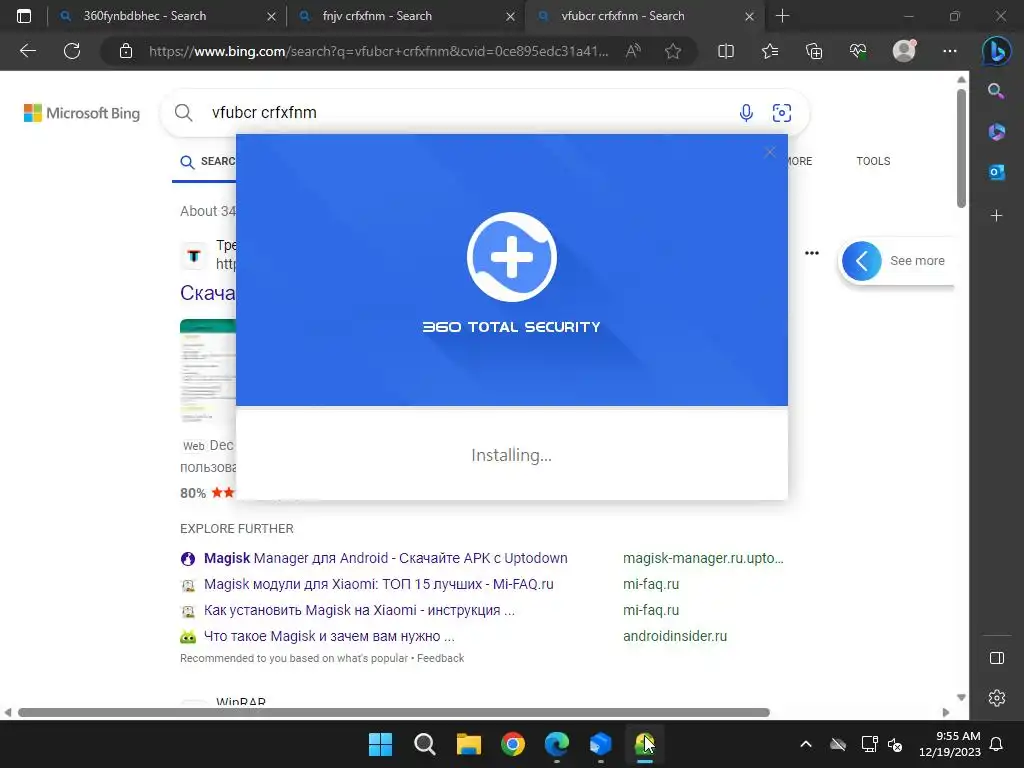The height and width of the screenshot is (768, 1024).
Task: Open Edge Settings and more menu
Action: (950, 51)
